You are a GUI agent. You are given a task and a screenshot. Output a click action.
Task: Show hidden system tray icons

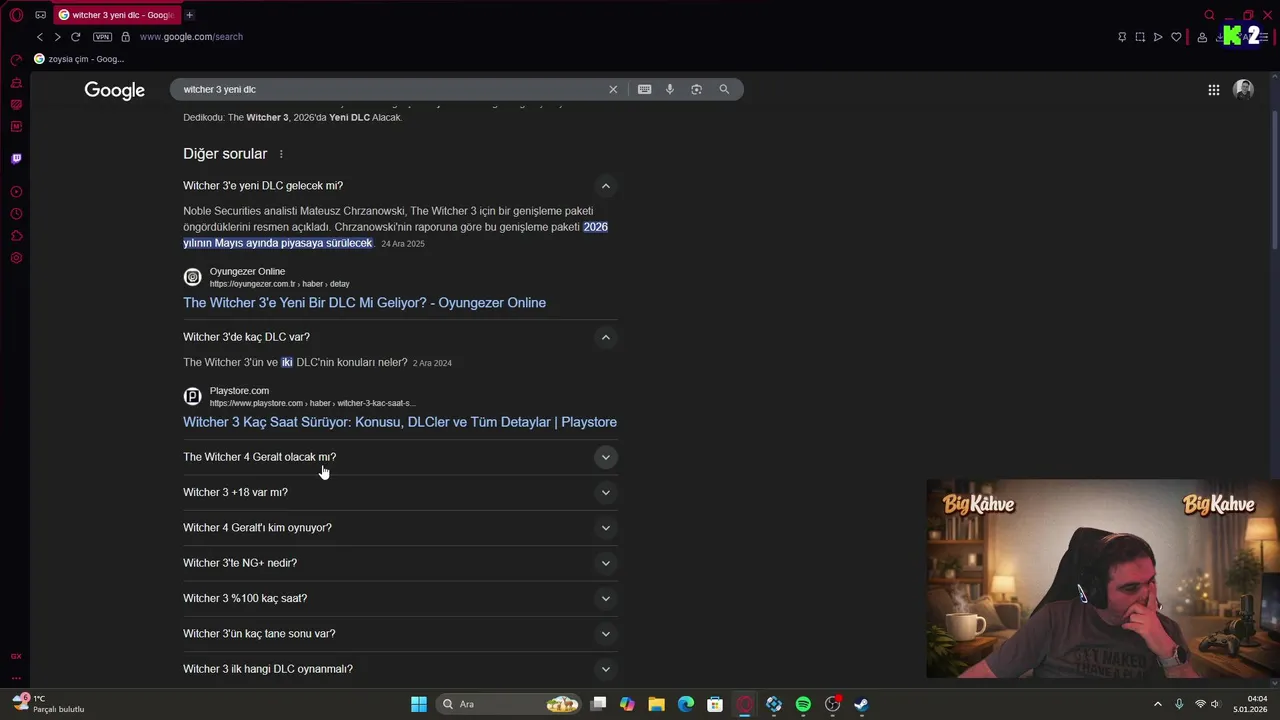click(1158, 704)
